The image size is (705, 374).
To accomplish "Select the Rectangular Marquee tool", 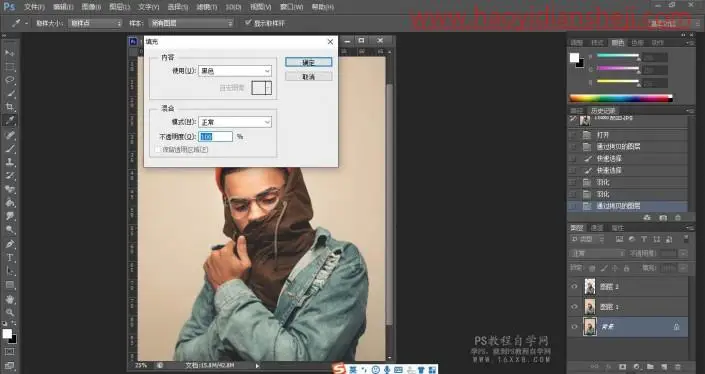I will [9, 67].
